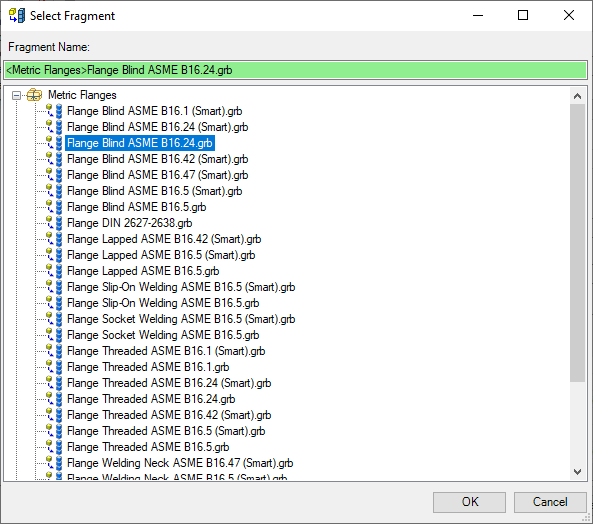Click icon beside highlighted Flange Blind ASME B16.24.grb
Viewport: 593px width, 524px height.
[54, 143]
